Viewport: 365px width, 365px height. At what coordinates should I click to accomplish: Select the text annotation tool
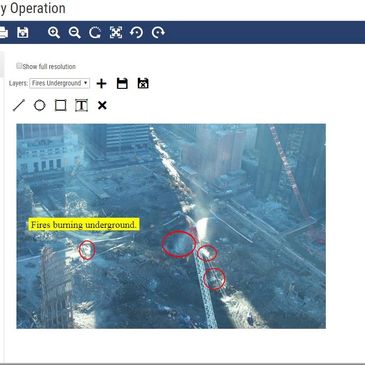(81, 106)
